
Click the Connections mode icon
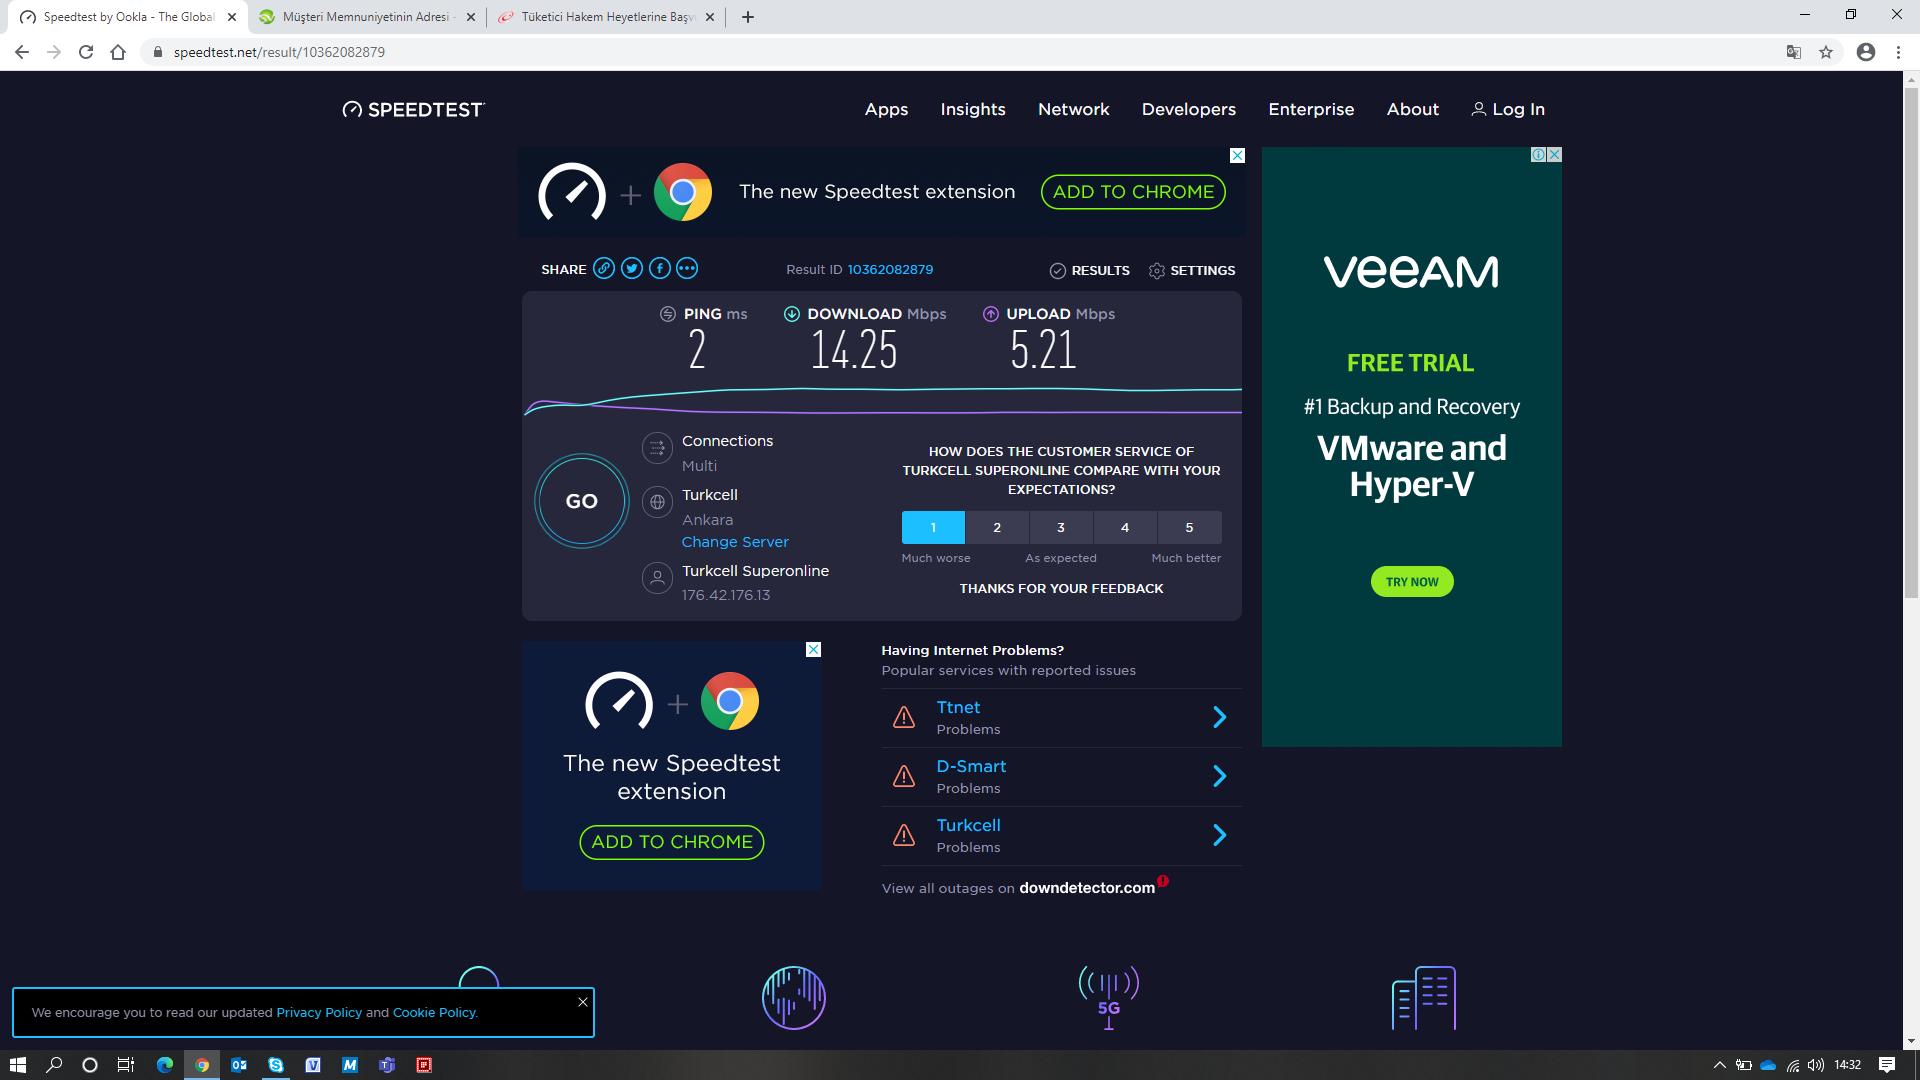pos(657,448)
